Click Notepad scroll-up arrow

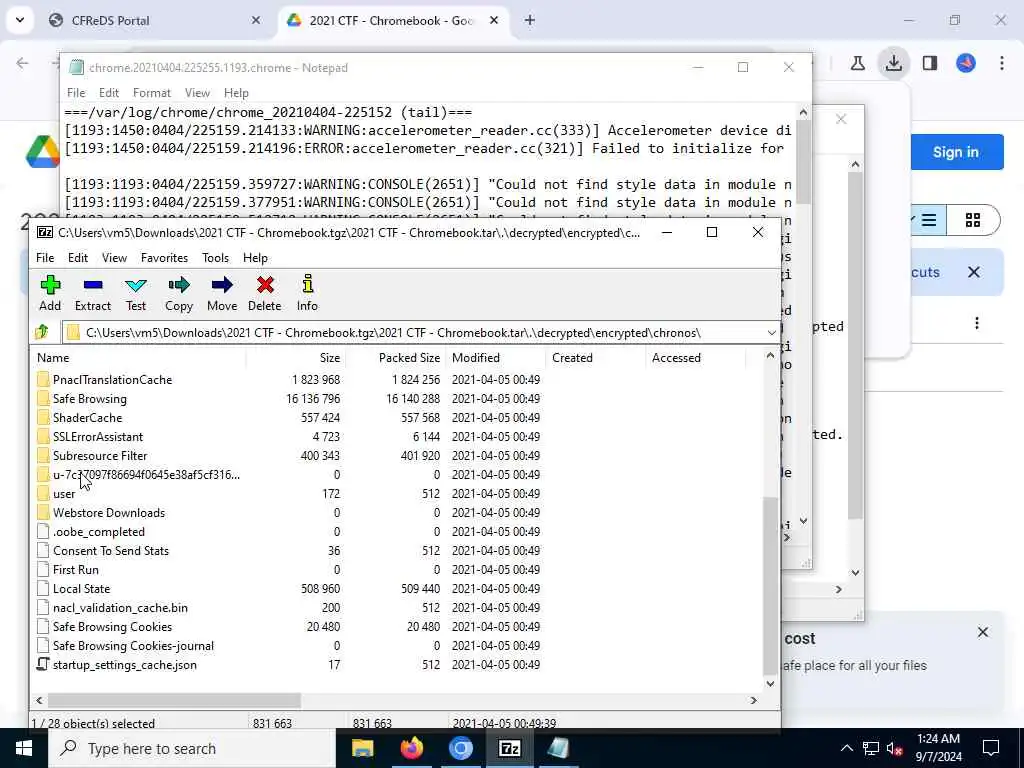803,112
